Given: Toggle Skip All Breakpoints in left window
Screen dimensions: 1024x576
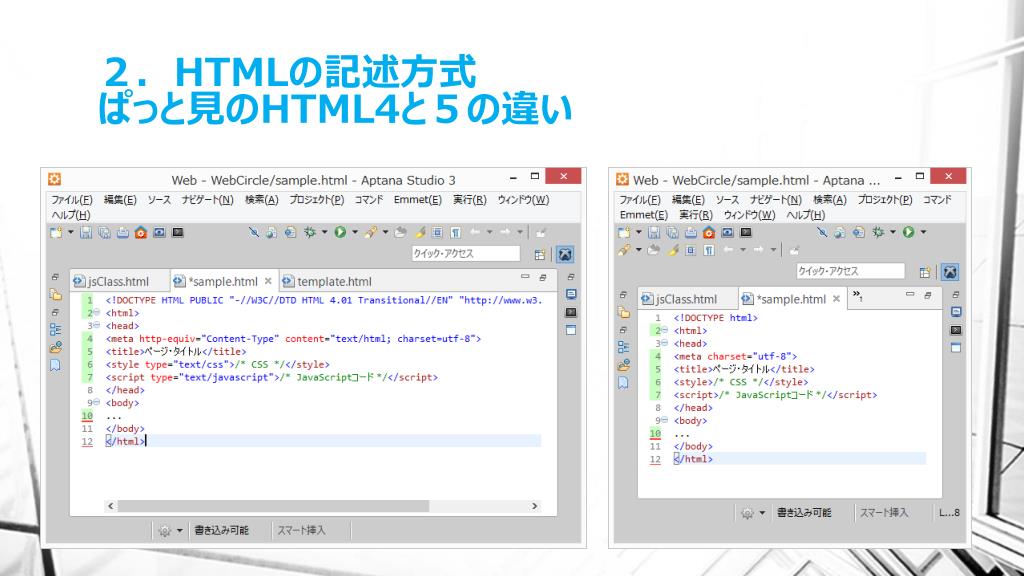Looking at the screenshot, I should pyautogui.click(x=253, y=232).
